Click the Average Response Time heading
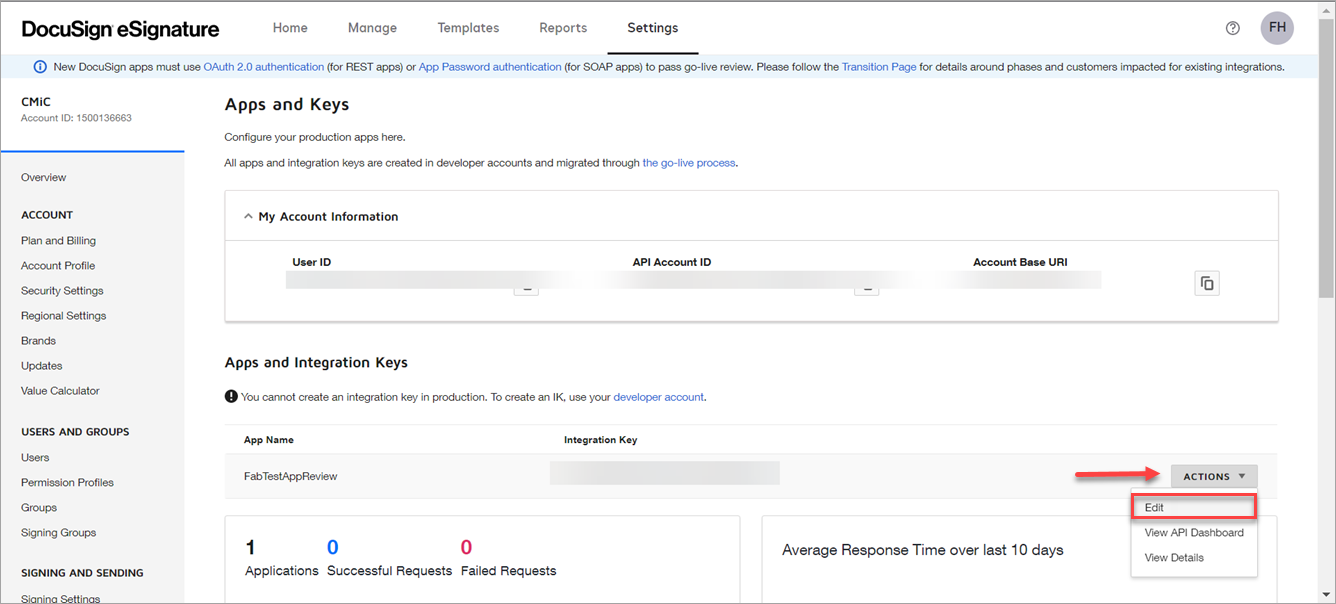The image size is (1336, 604). click(922, 550)
